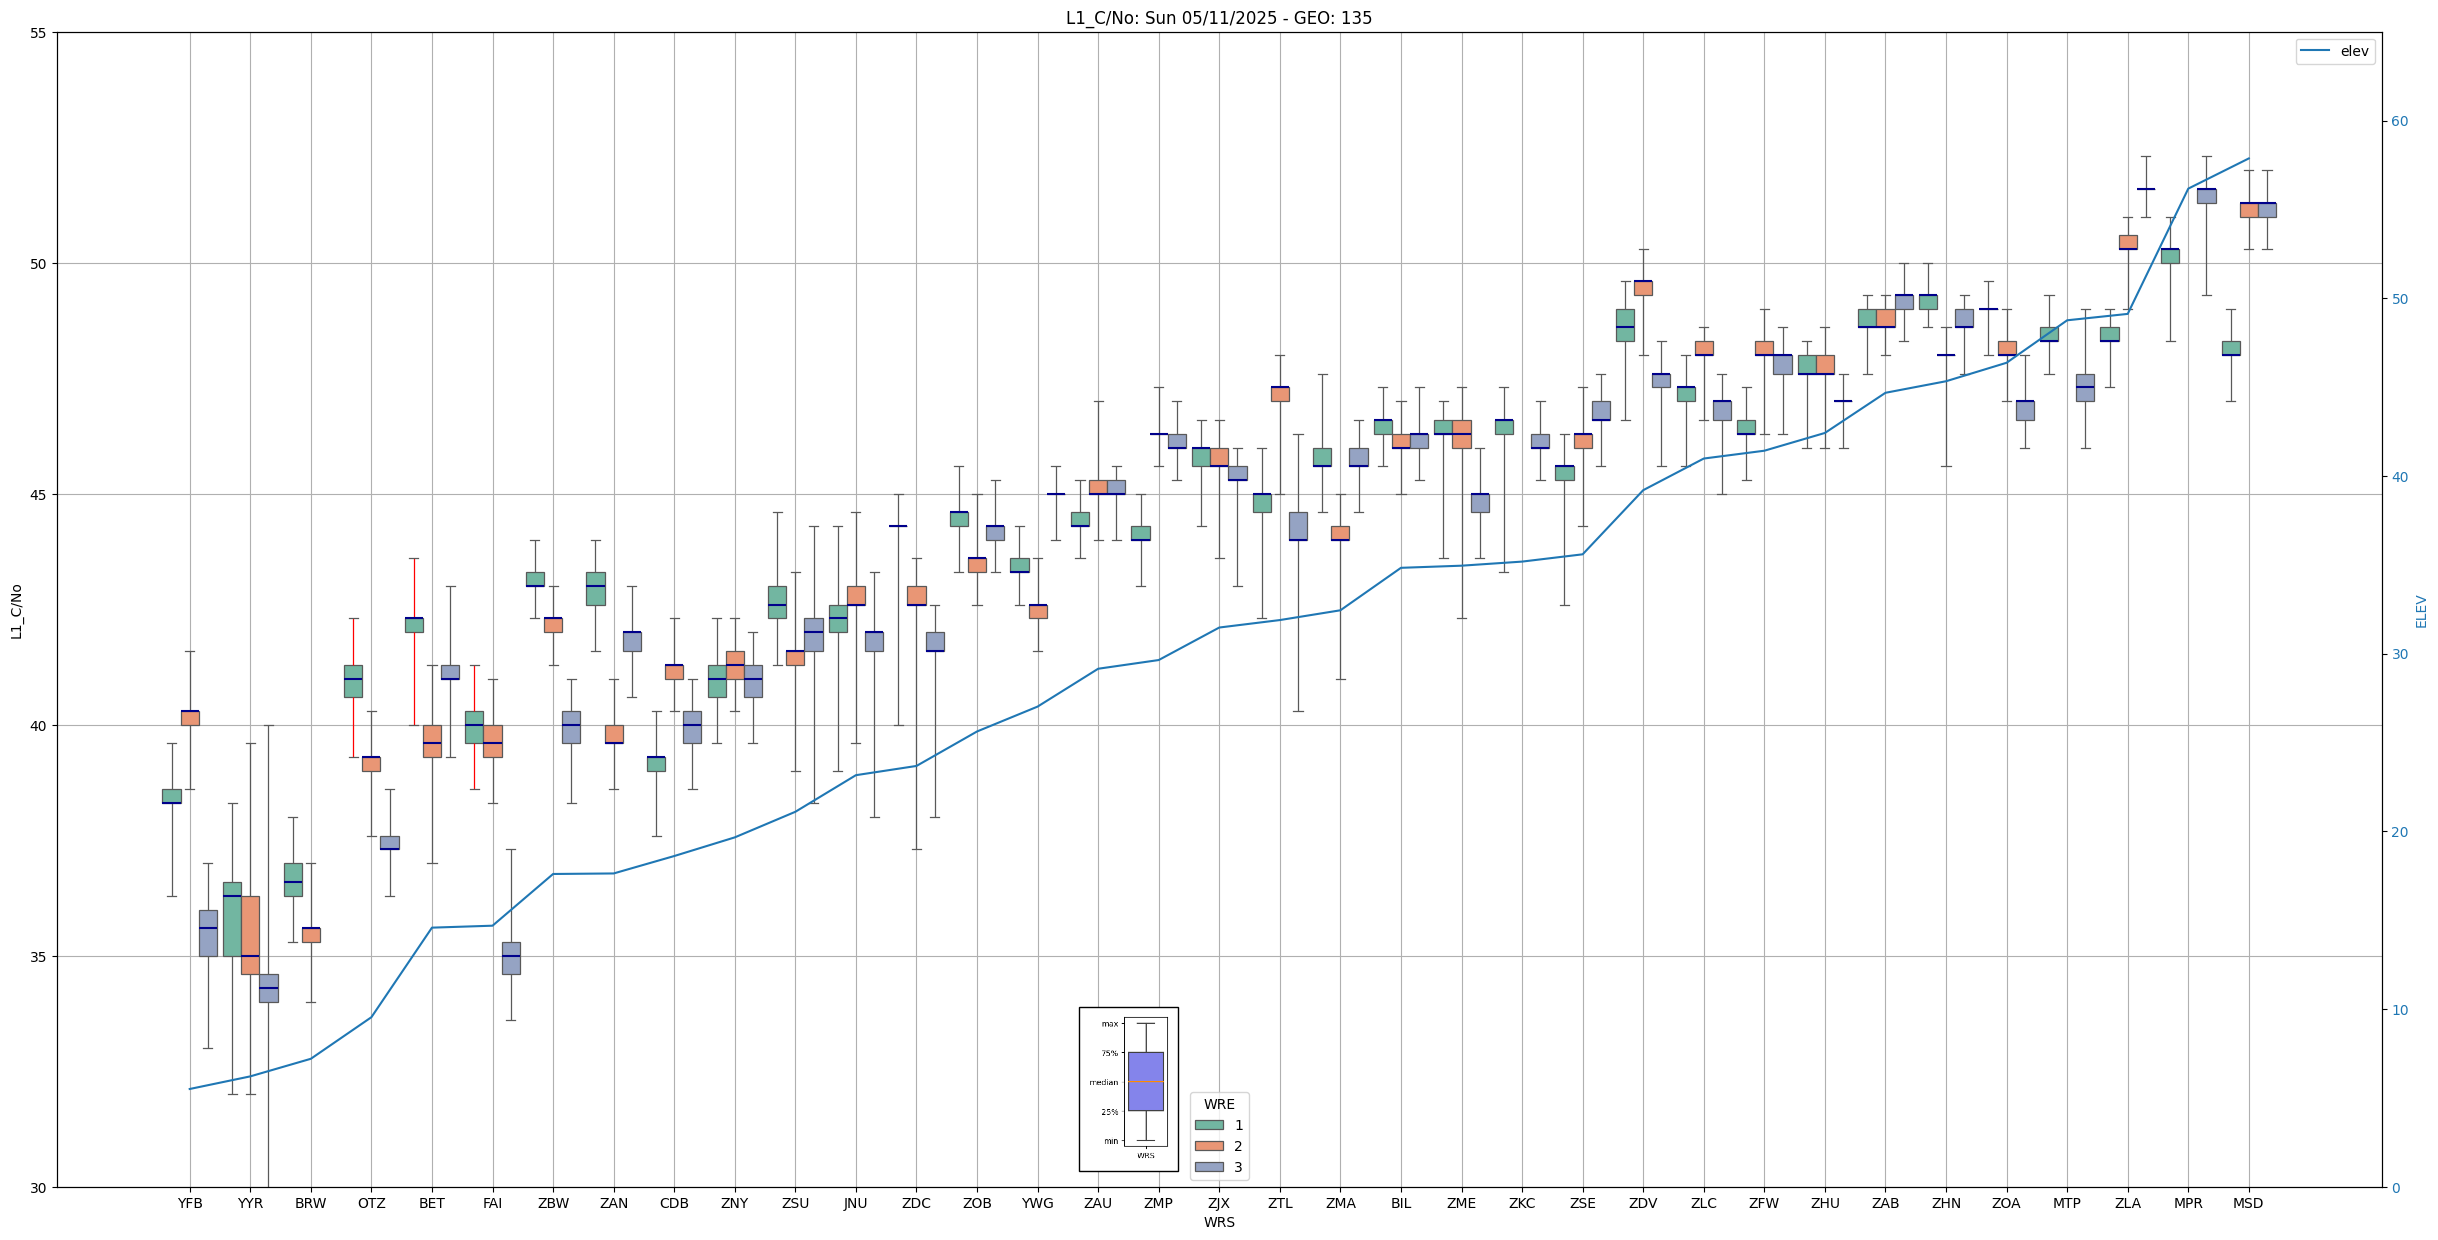Click the MSD station label on the x-axis
The height and width of the screenshot is (1240, 2438).
tap(2248, 1203)
